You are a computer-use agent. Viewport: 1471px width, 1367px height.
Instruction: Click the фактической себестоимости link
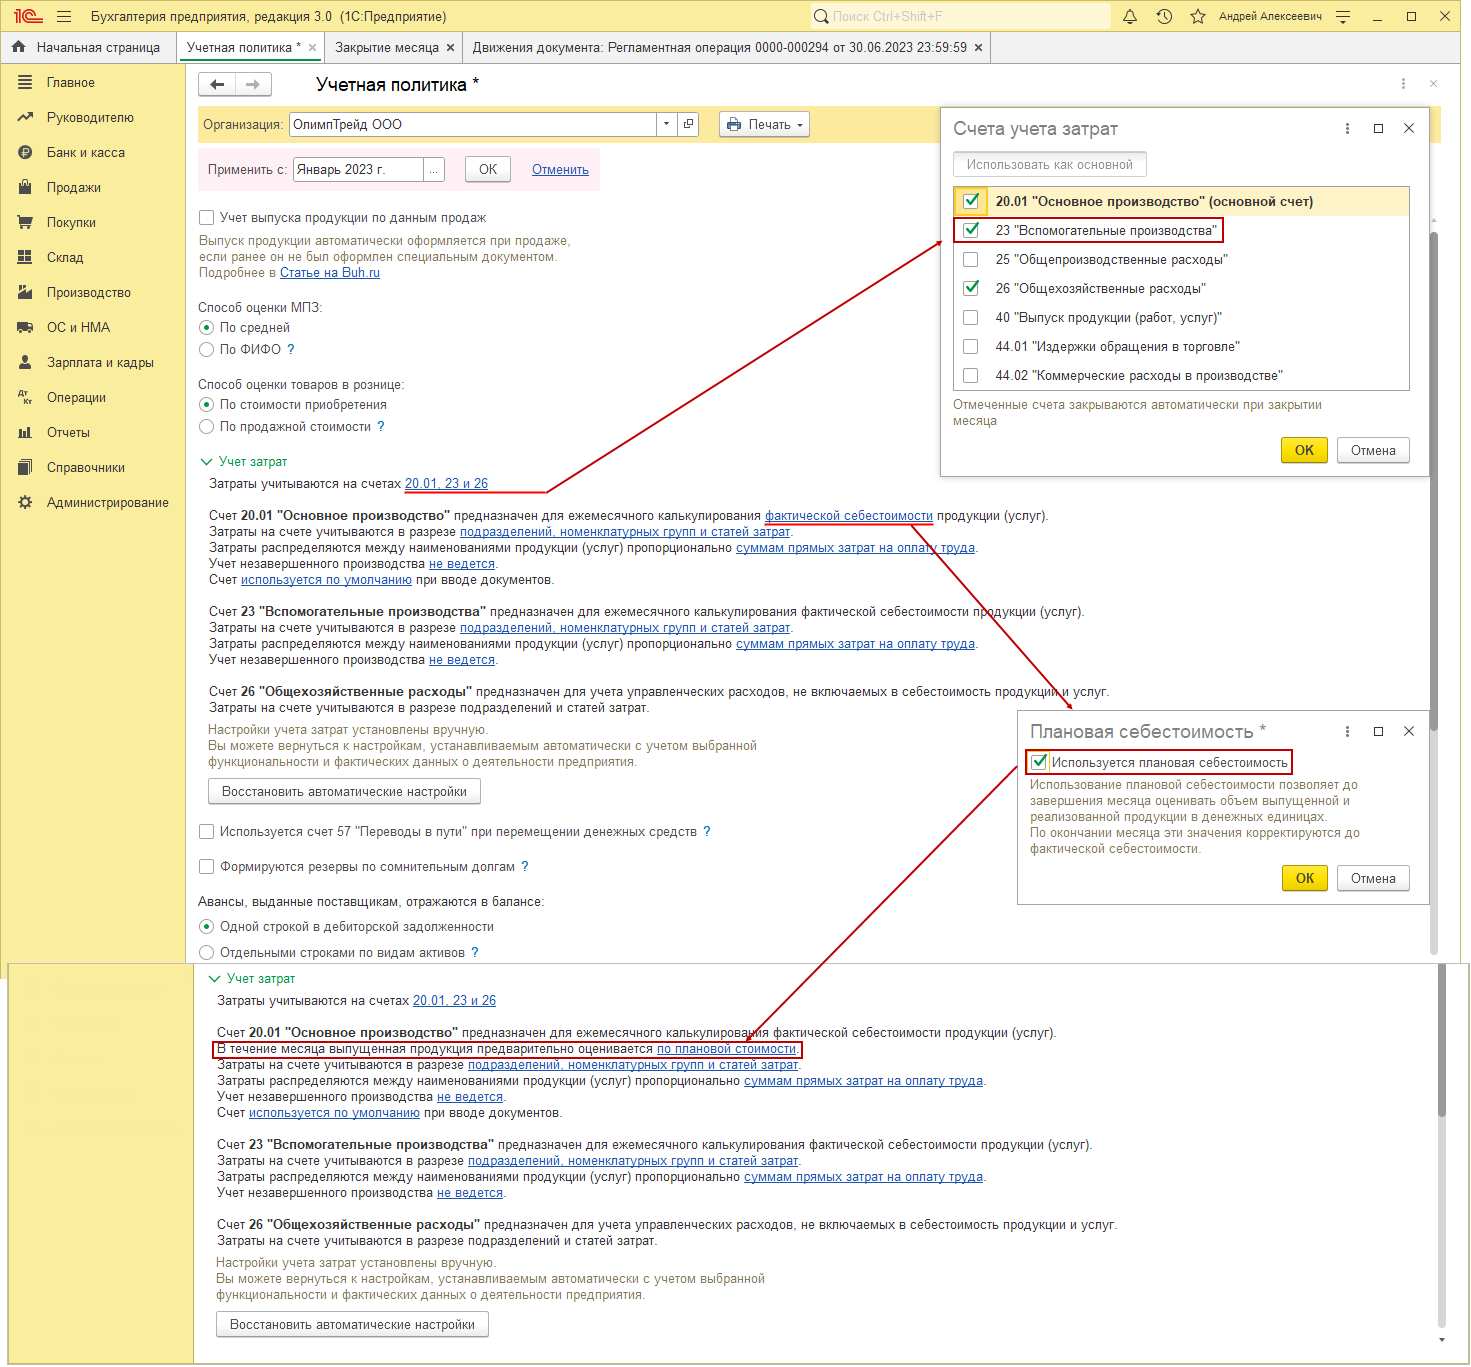click(849, 516)
